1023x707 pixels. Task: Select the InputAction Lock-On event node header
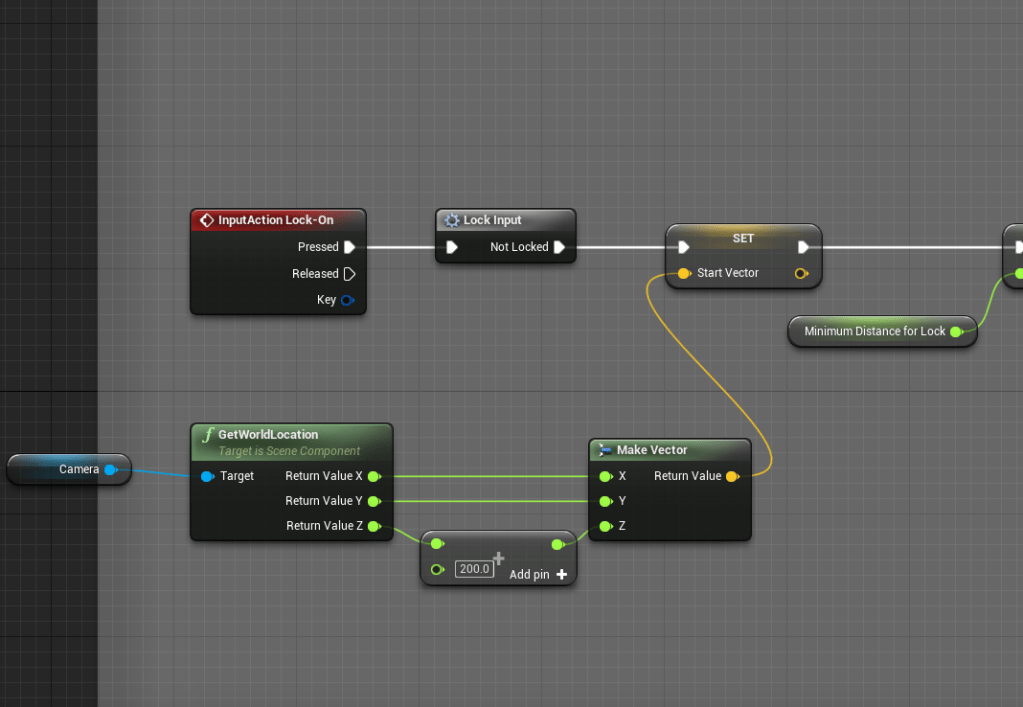coord(275,220)
